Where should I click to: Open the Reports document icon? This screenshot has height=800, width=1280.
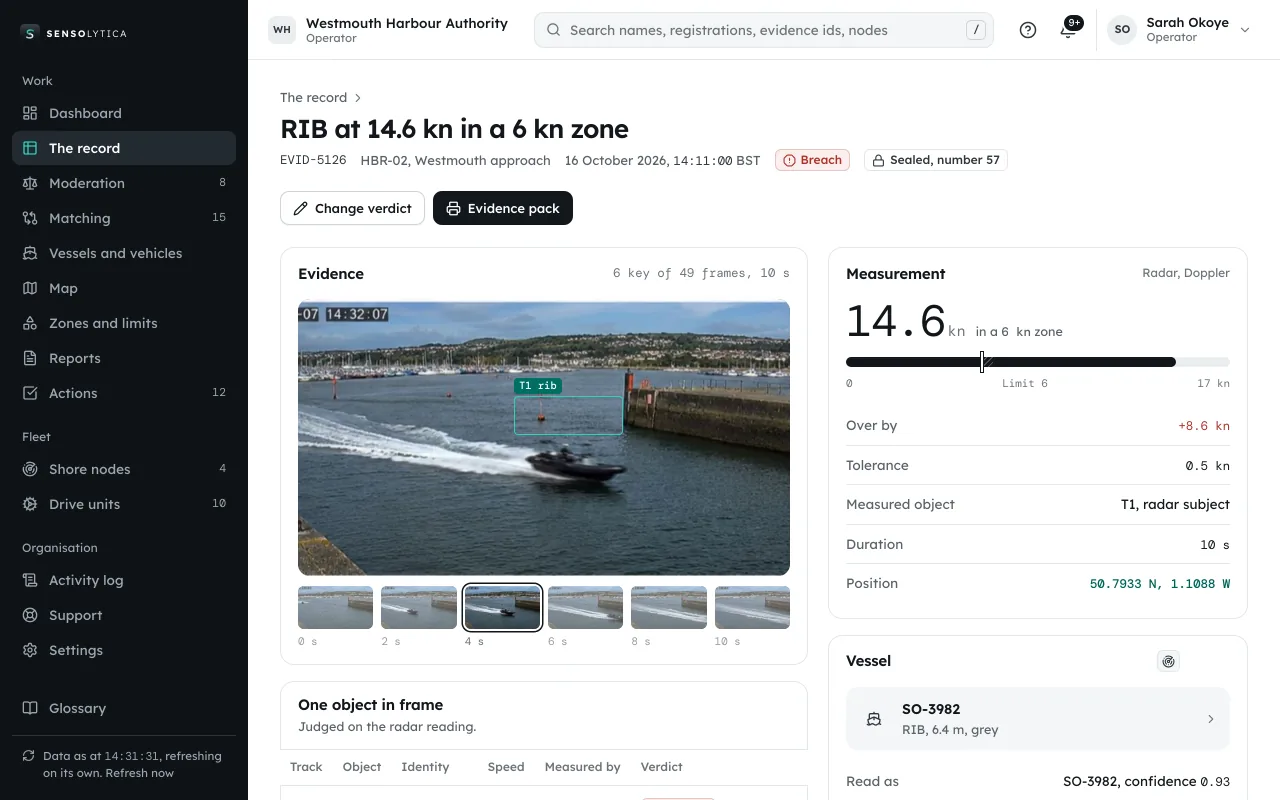click(30, 358)
